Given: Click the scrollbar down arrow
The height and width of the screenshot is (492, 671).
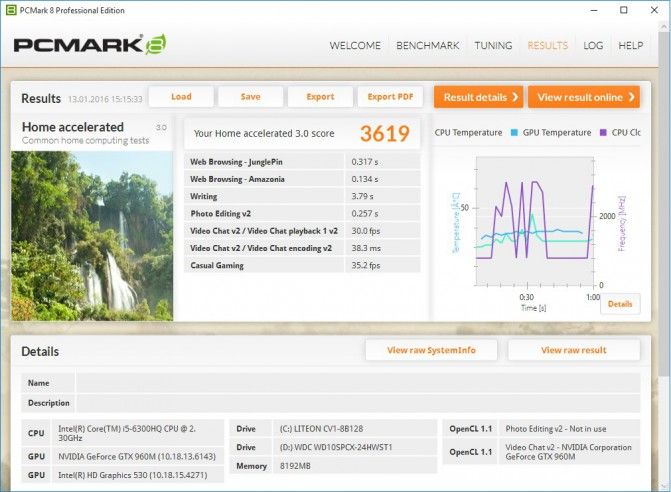Looking at the screenshot, I should pyautogui.click(x=665, y=486).
